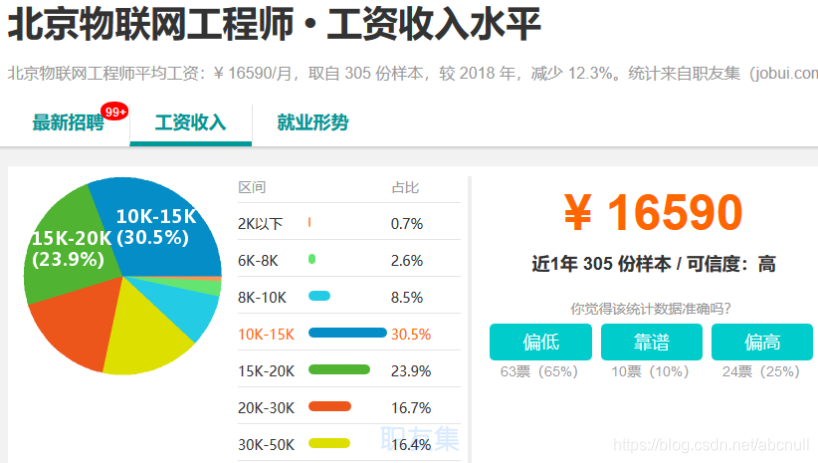Click the 63票 (65%) vote count
This screenshot has width=818, height=463.
(539, 371)
